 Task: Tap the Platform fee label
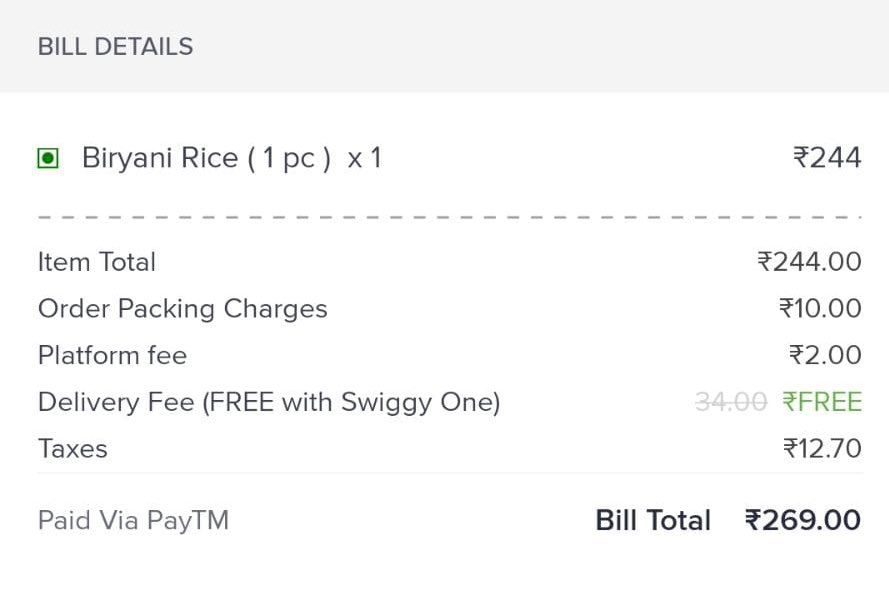click(x=112, y=355)
